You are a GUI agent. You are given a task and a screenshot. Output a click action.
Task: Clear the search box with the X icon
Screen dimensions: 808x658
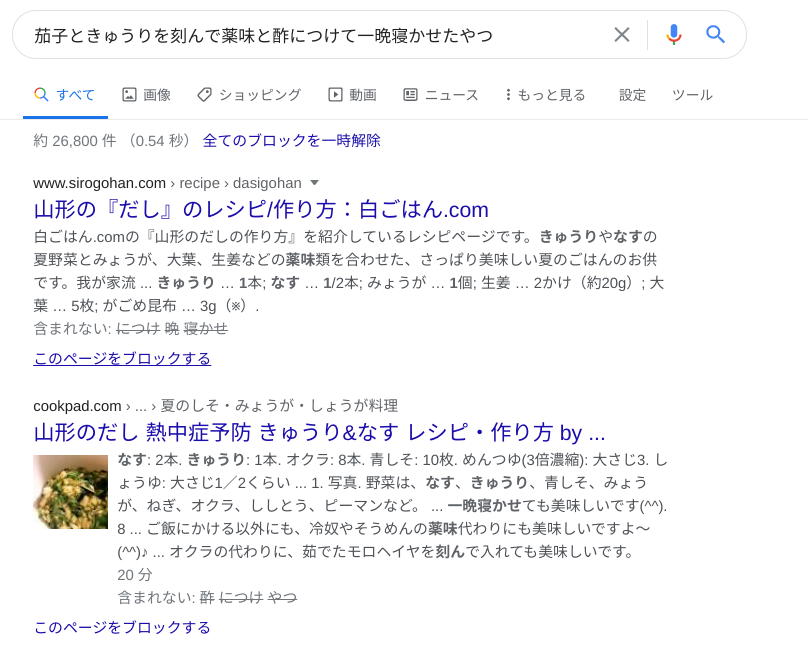(621, 35)
